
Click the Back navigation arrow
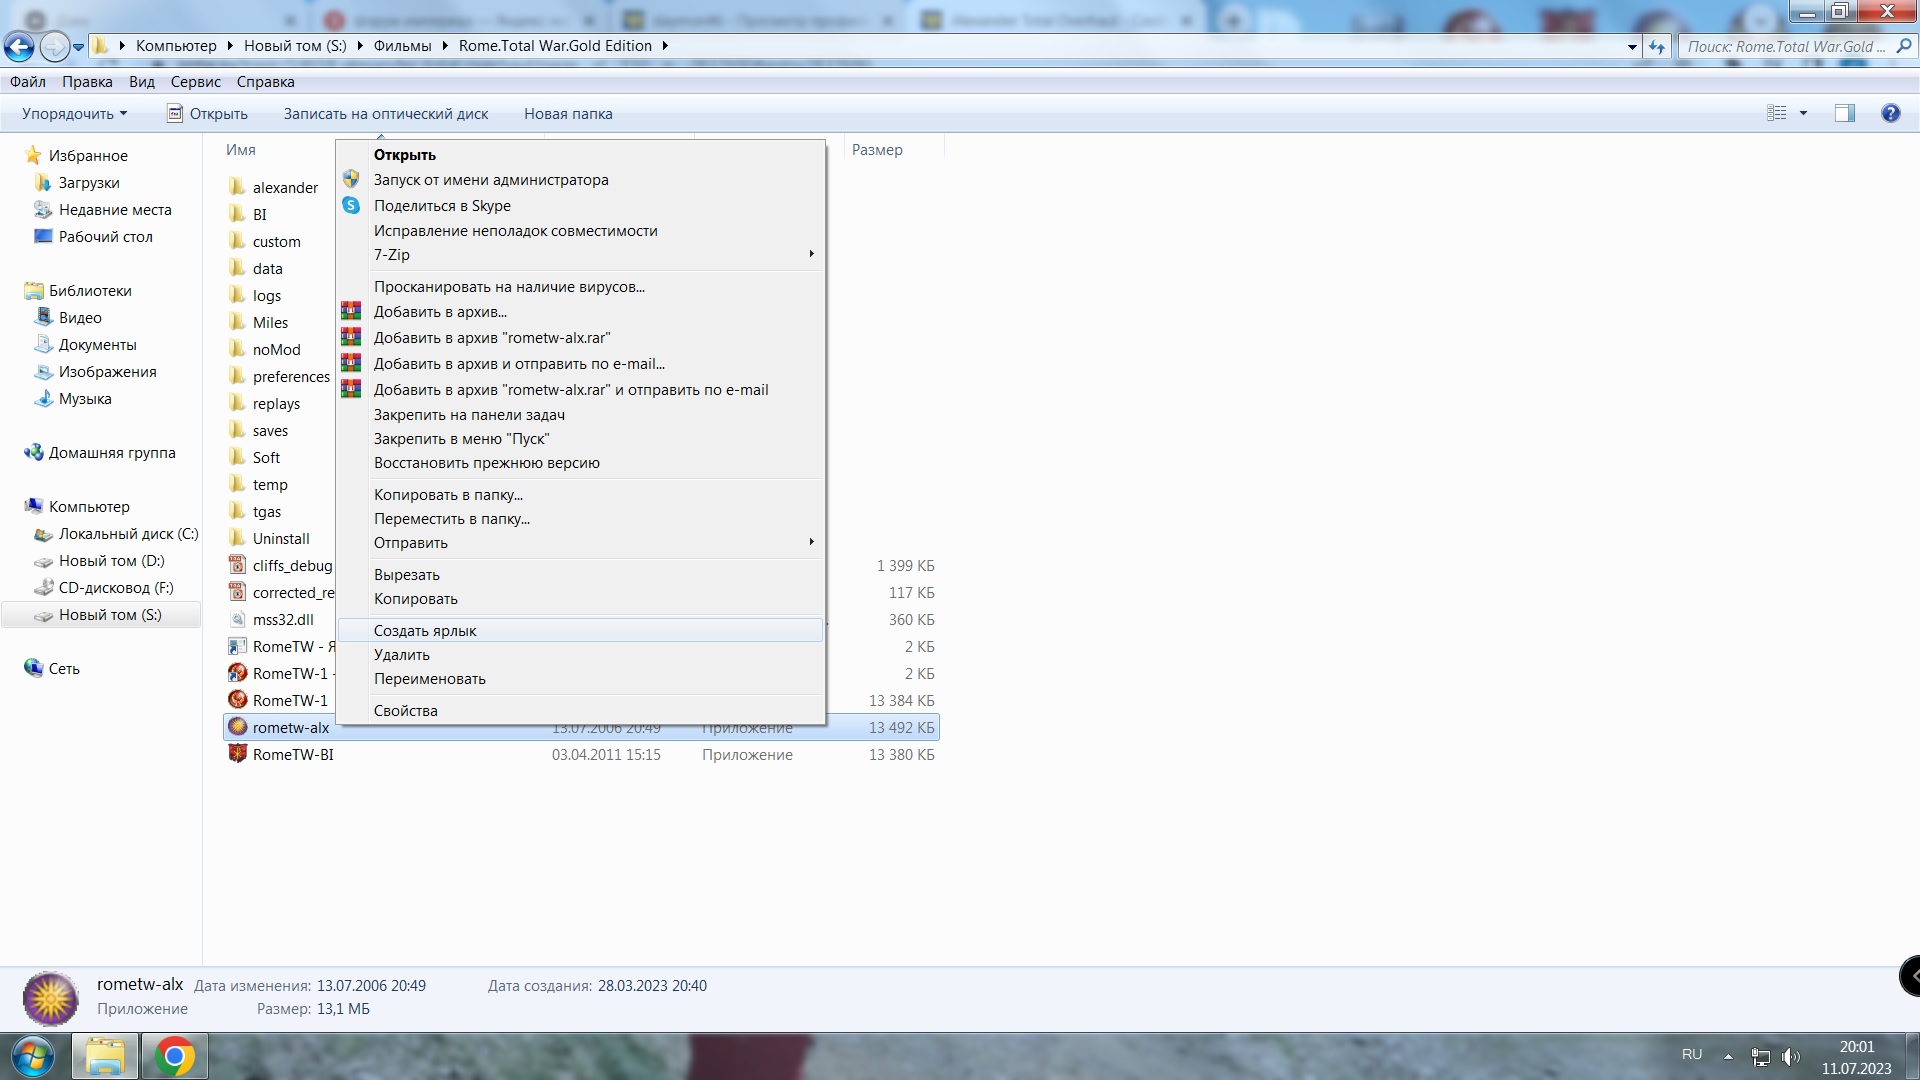(19, 46)
